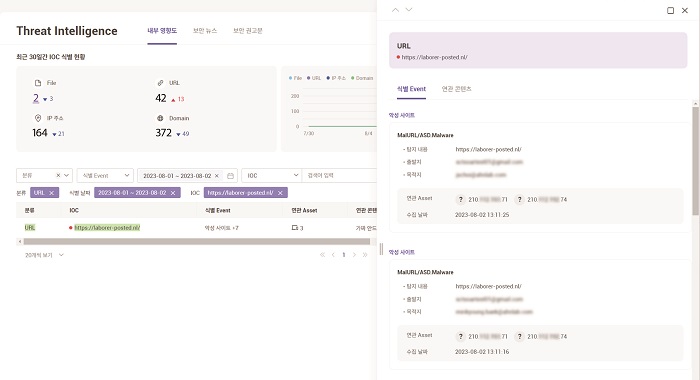Click the second event's detected URL
The height and width of the screenshot is (380, 700).
pyautogui.click(x=488, y=286)
